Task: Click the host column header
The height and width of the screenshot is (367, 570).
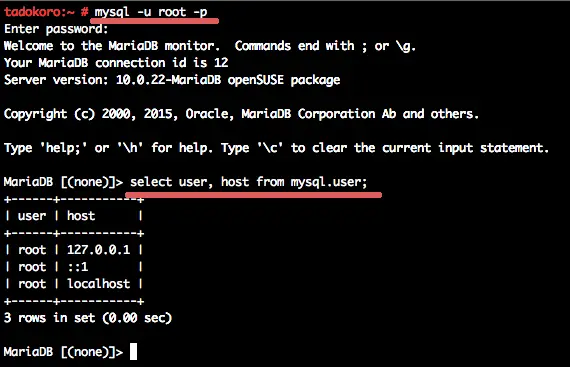Action: [x=81, y=215]
